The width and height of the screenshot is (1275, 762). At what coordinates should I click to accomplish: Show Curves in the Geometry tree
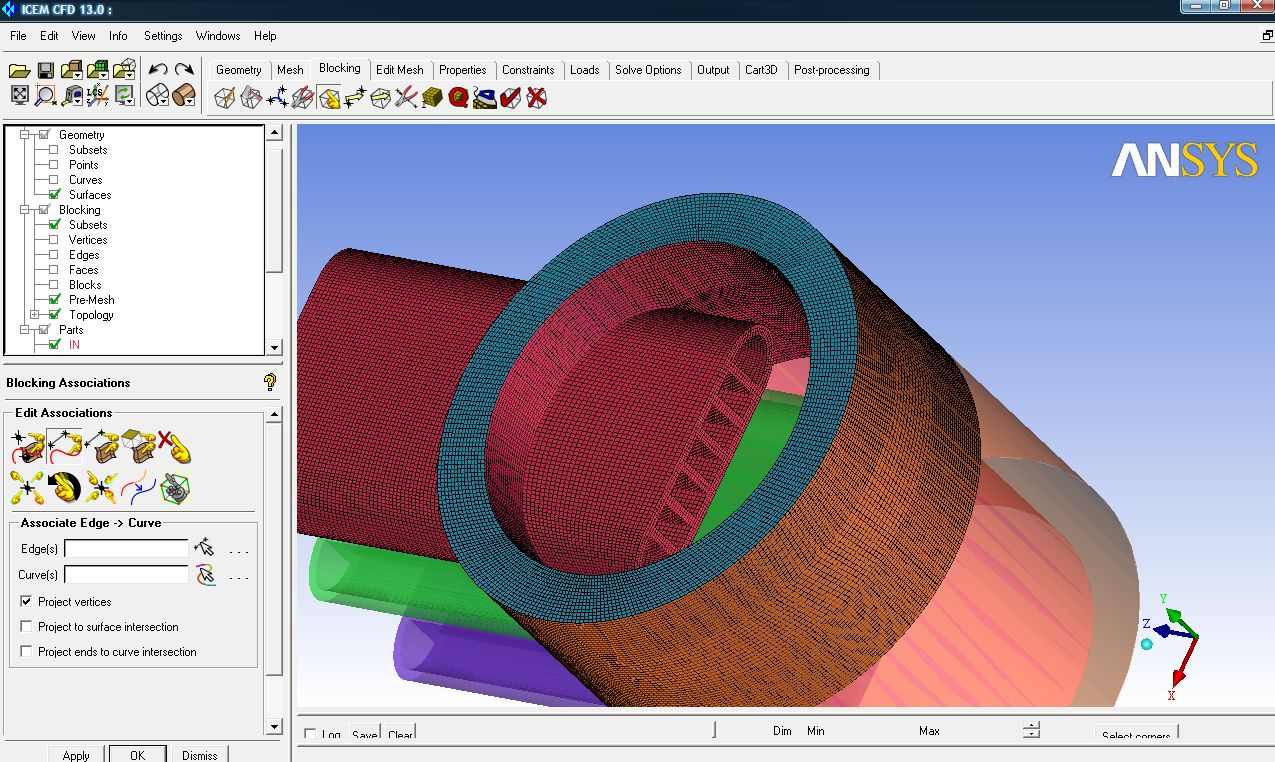click(54, 180)
